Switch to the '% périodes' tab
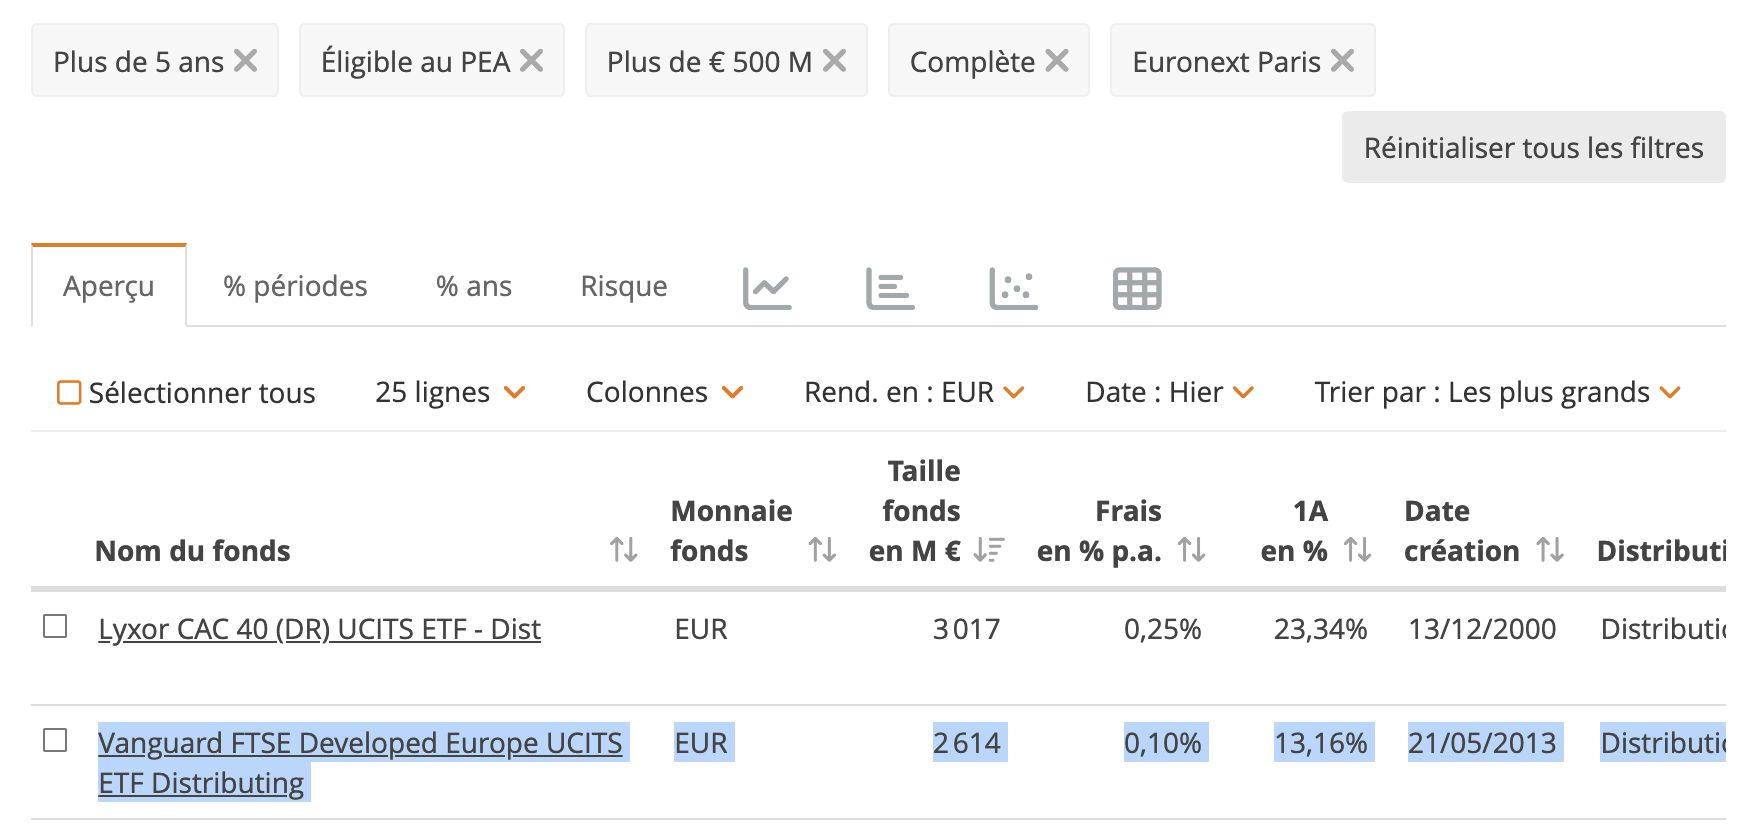Screen dimensions: 1758x832 295,286
